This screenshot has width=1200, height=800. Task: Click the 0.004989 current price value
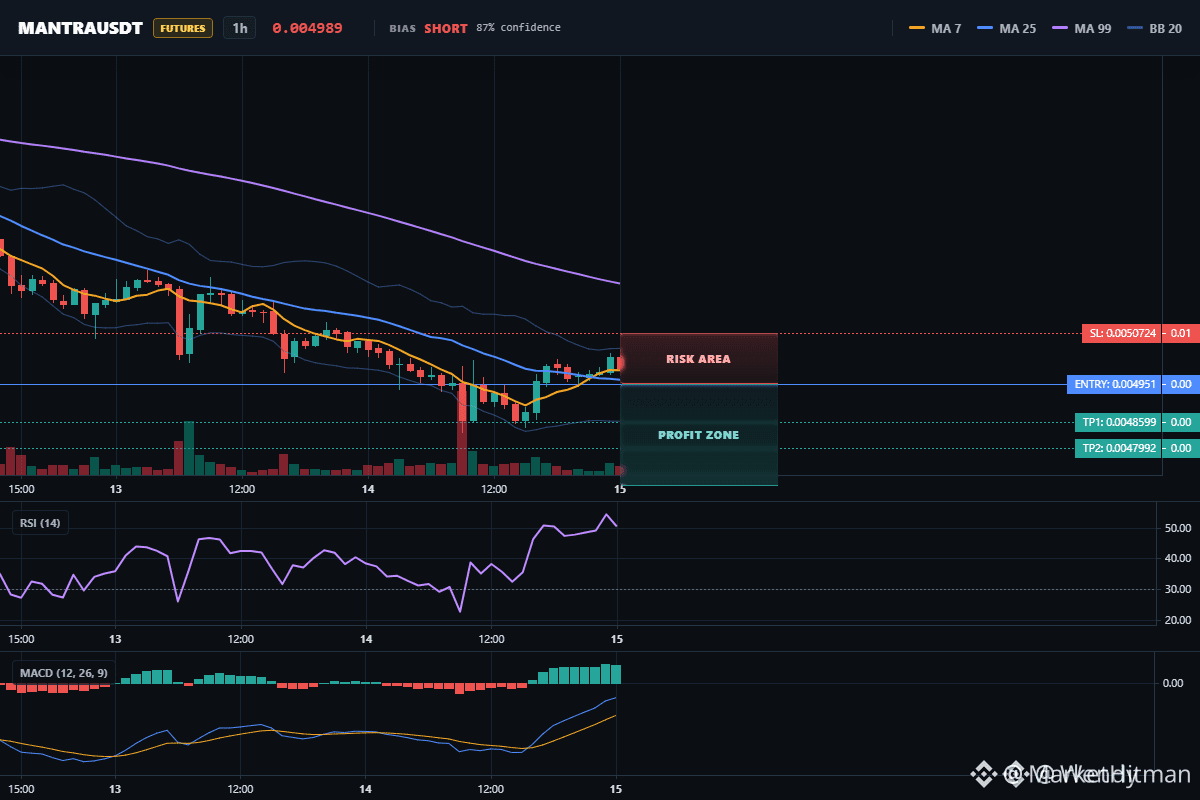coord(307,28)
